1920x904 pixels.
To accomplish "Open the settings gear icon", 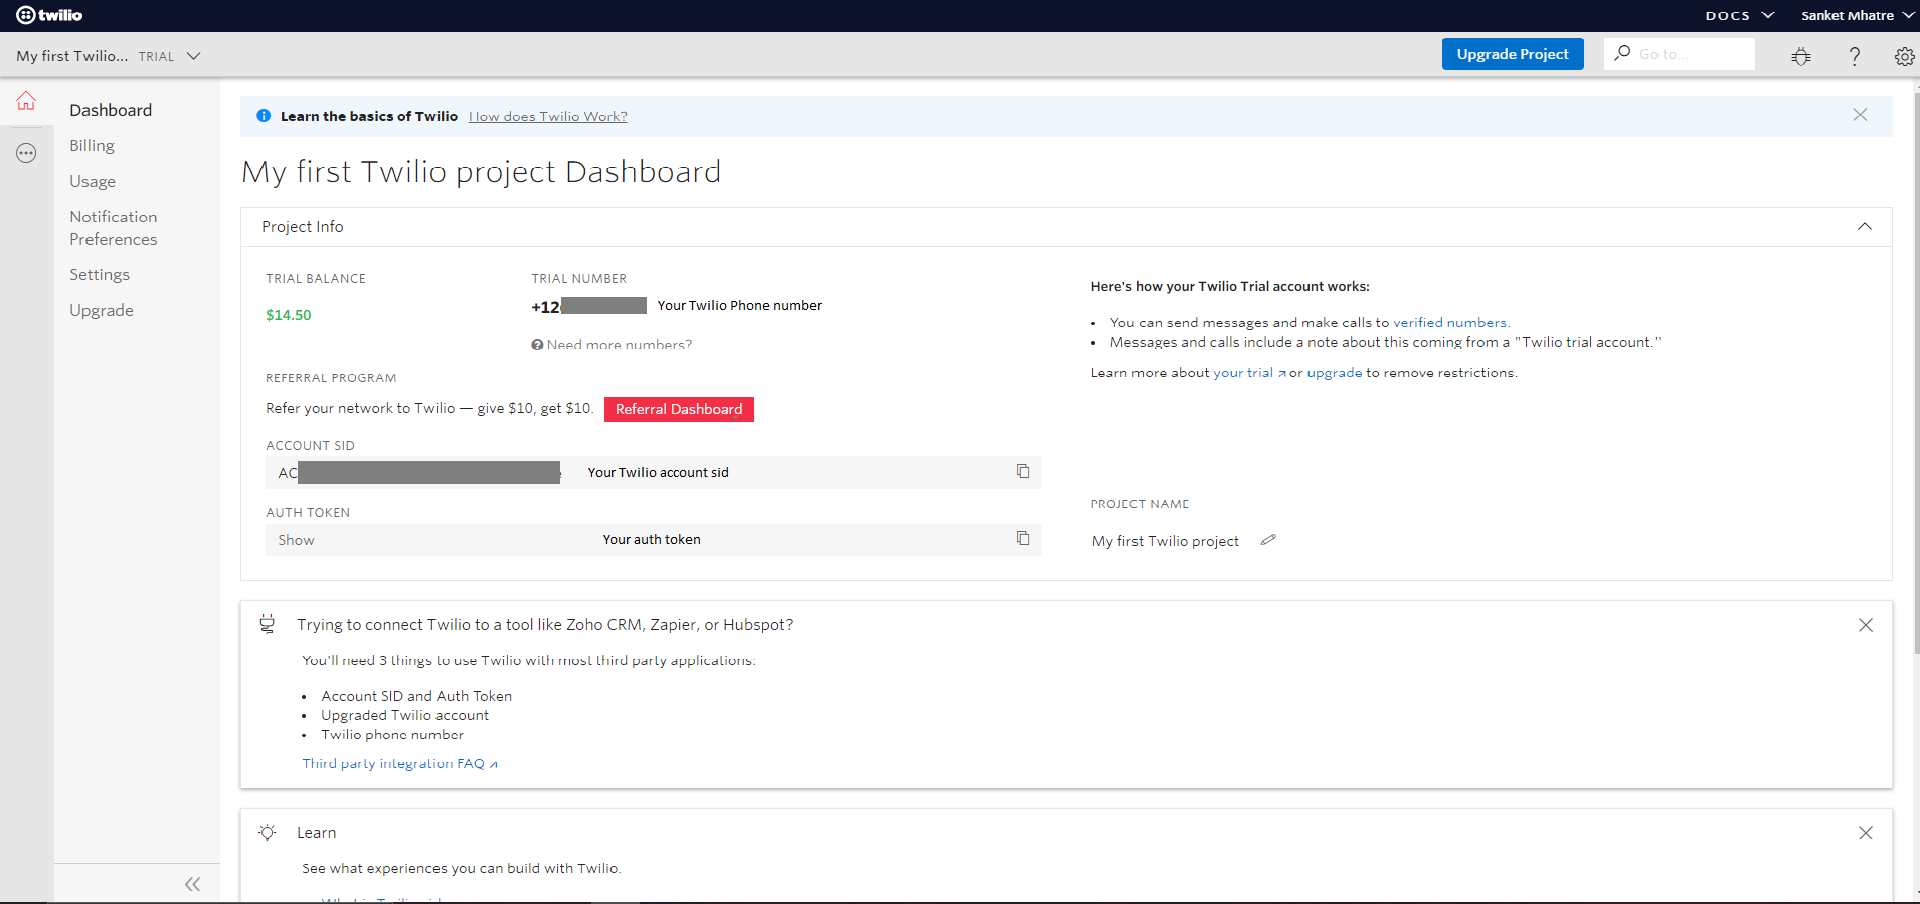I will click(1905, 56).
